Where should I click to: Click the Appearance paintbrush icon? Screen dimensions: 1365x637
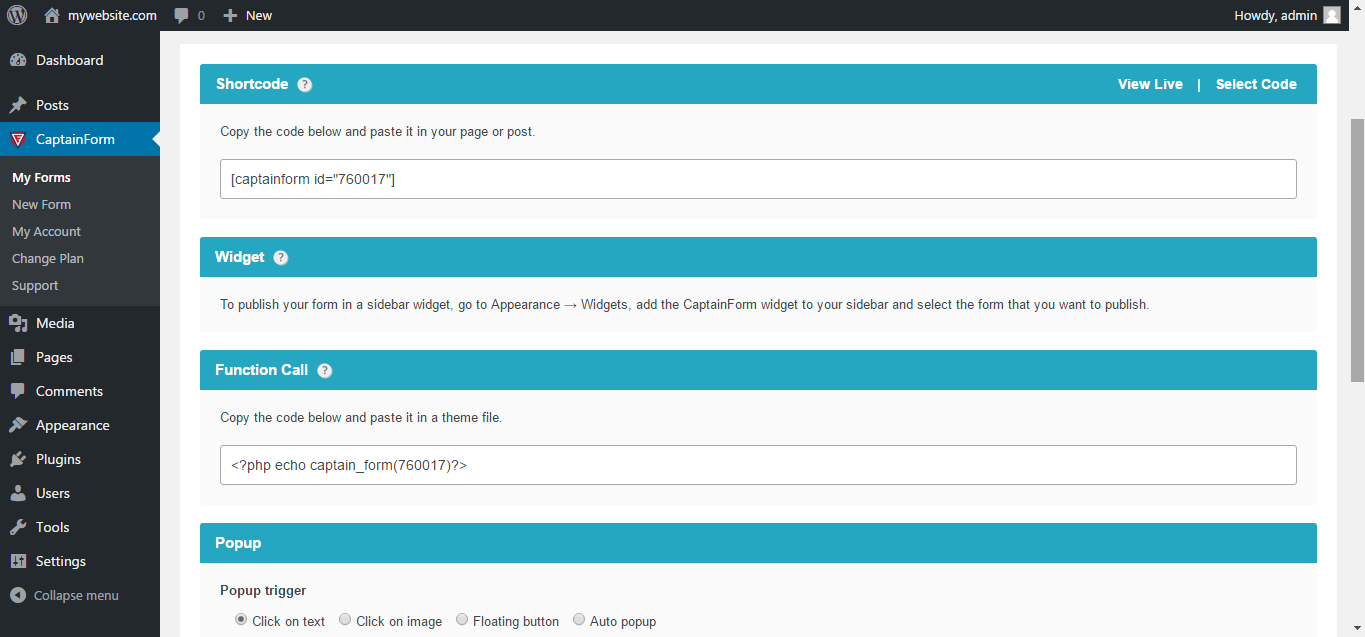18,425
